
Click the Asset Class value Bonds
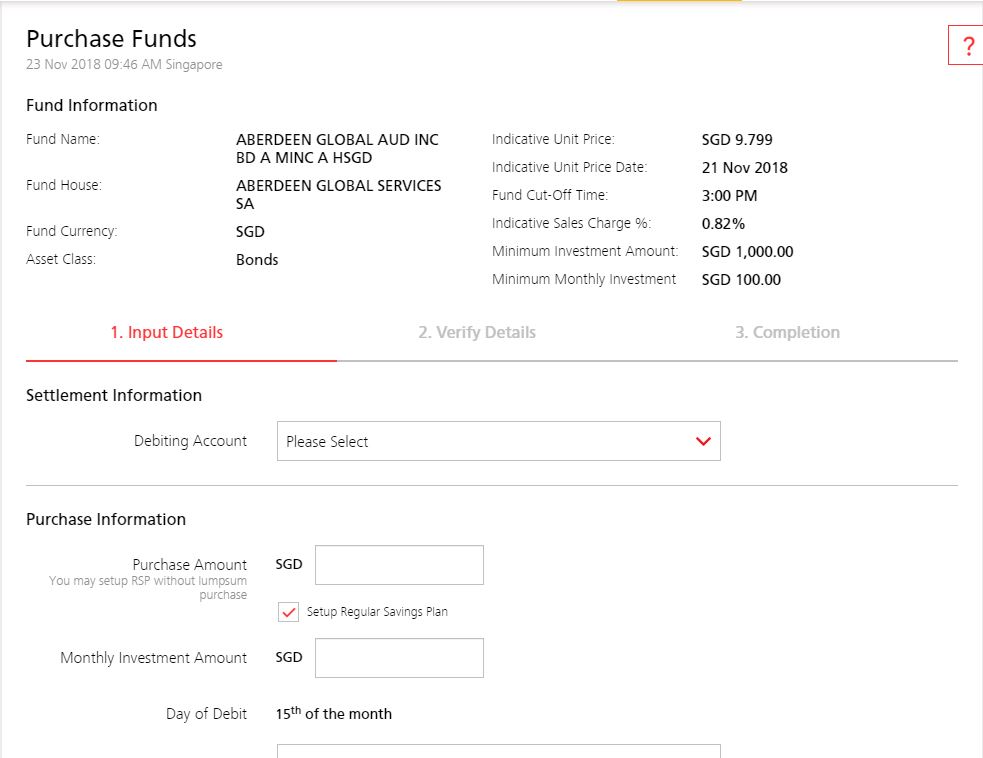pyautogui.click(x=257, y=260)
